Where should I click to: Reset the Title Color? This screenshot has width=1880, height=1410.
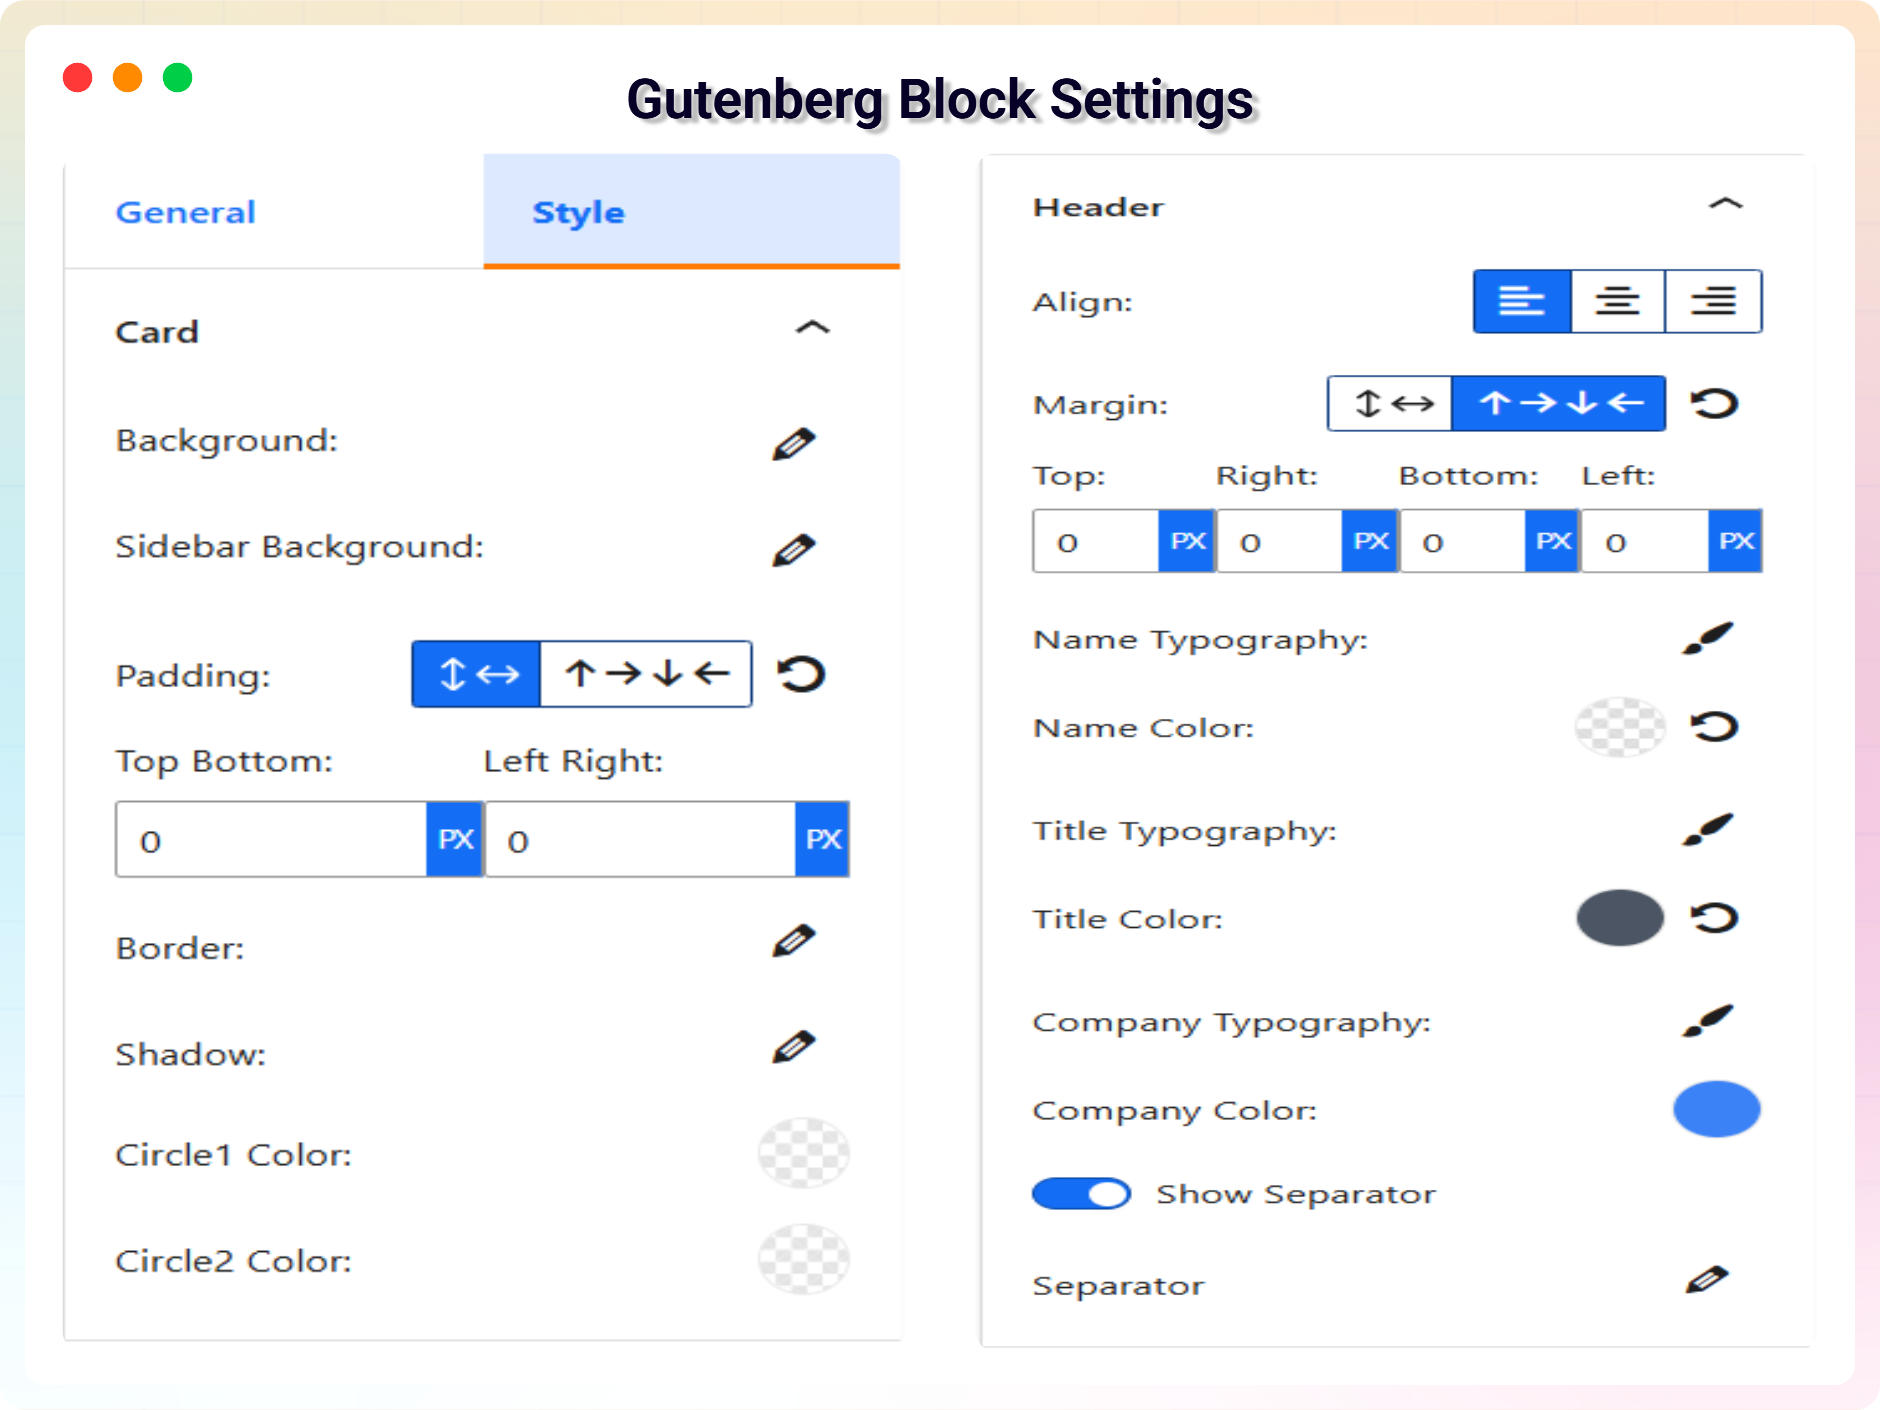tap(1714, 918)
